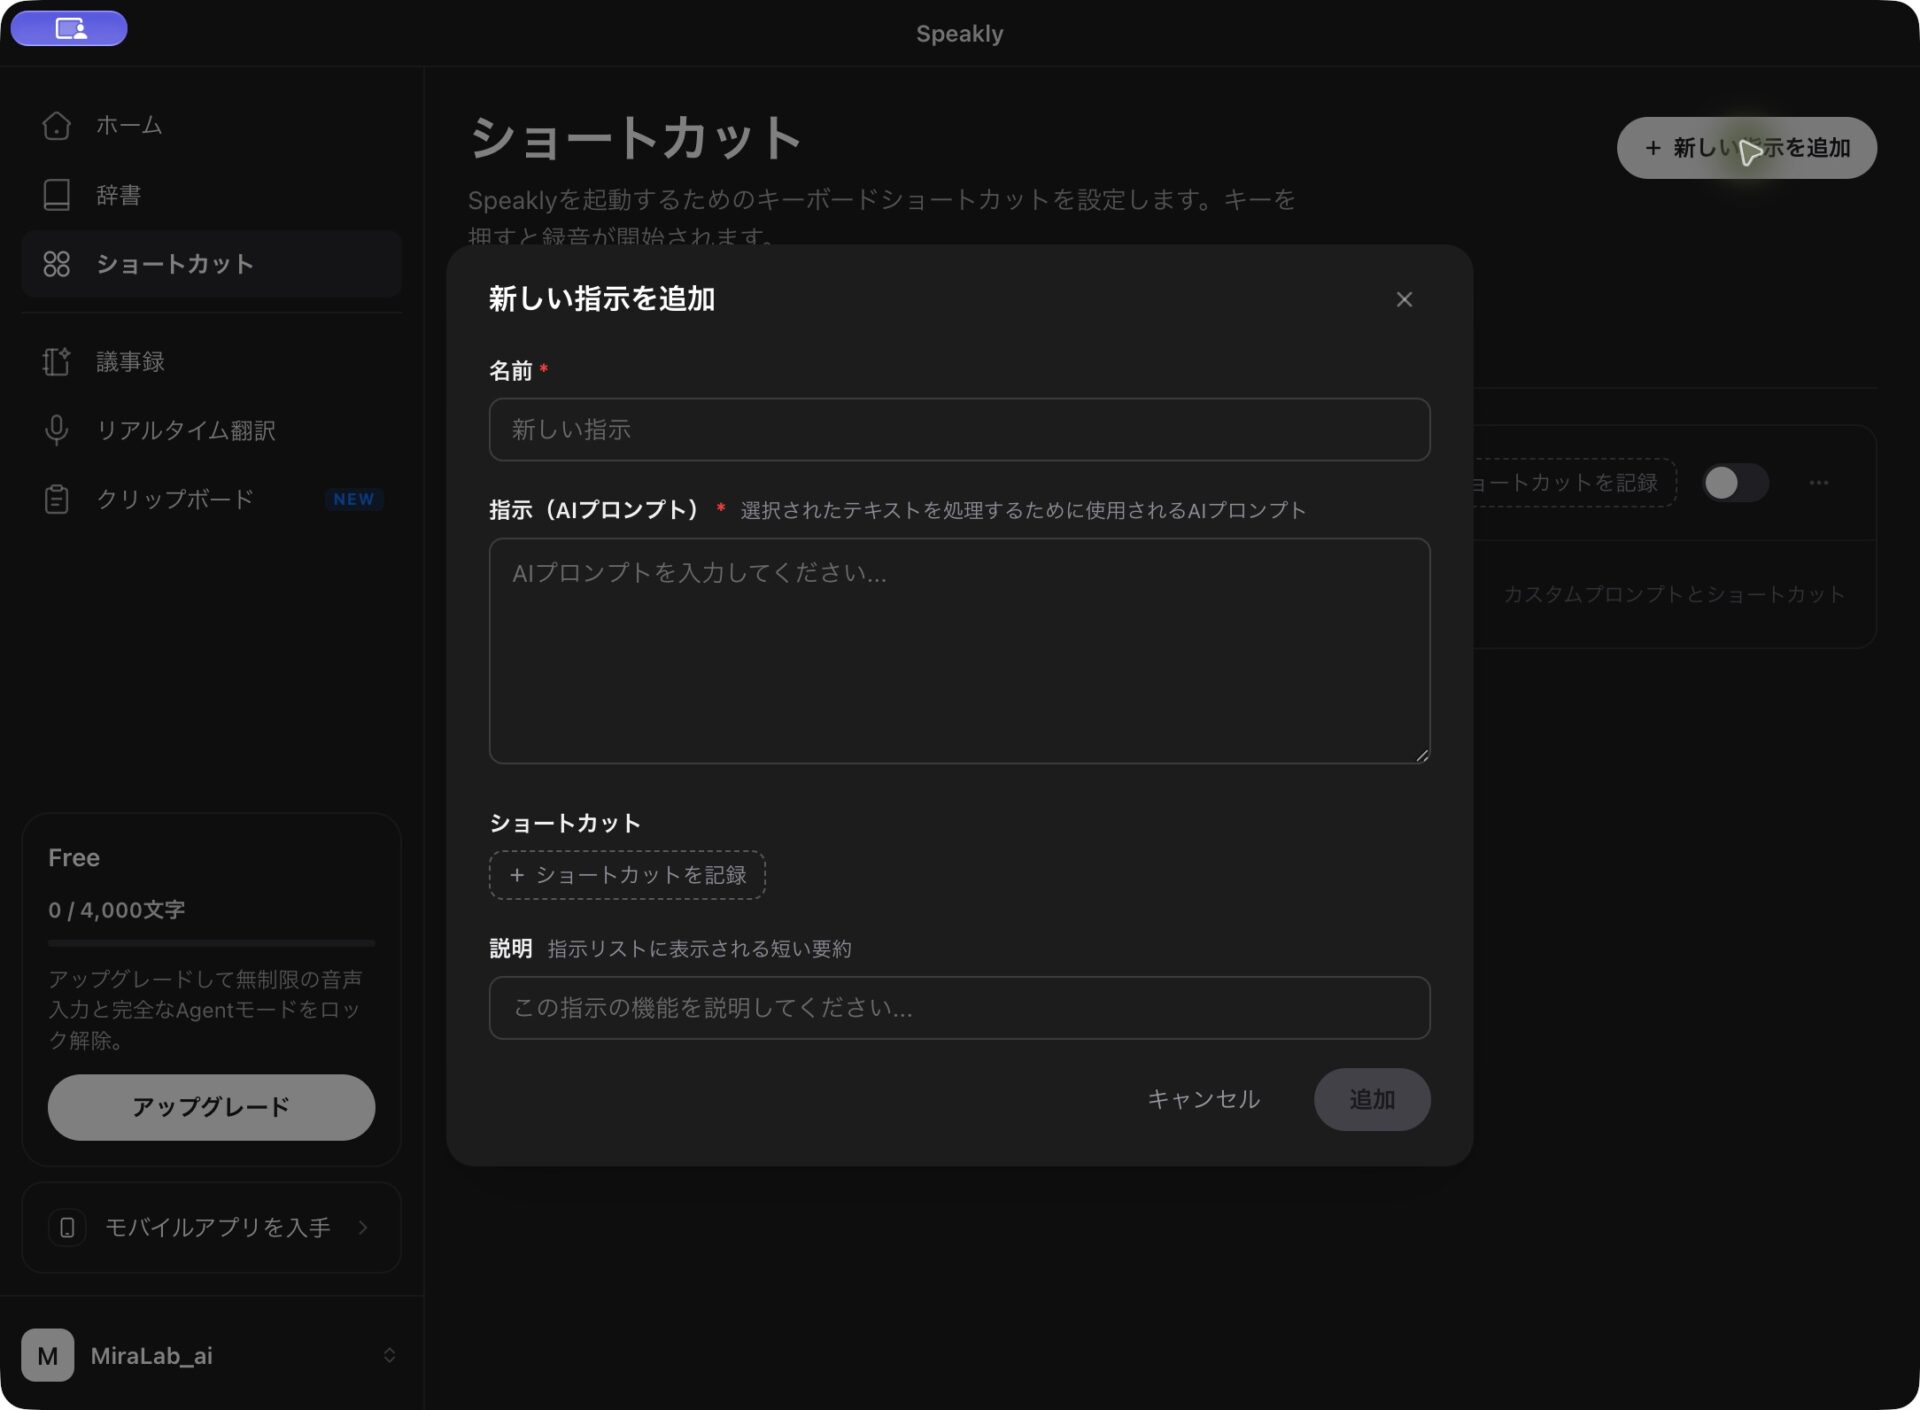
Task: Click the M avatar for MiraLab_ai
Action: click(x=47, y=1355)
